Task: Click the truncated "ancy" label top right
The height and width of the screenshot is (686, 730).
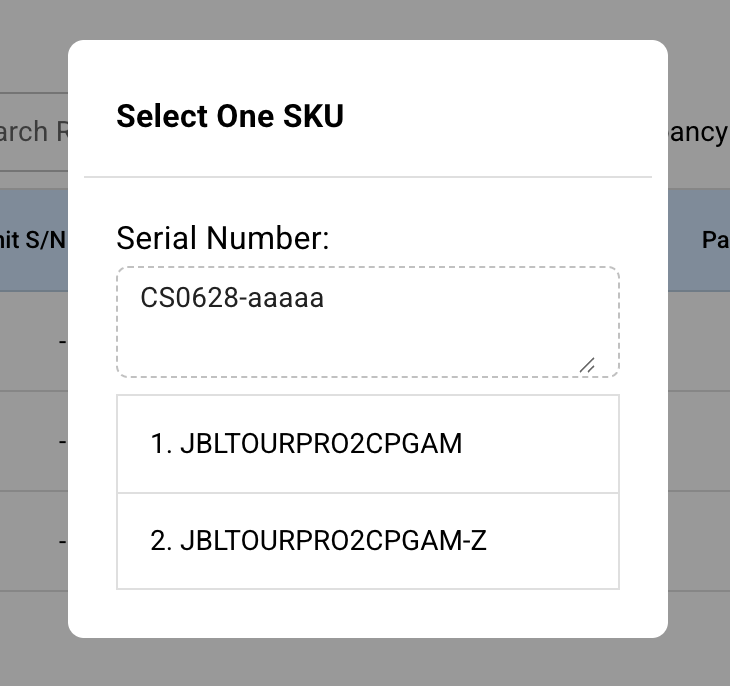Action: tap(698, 131)
